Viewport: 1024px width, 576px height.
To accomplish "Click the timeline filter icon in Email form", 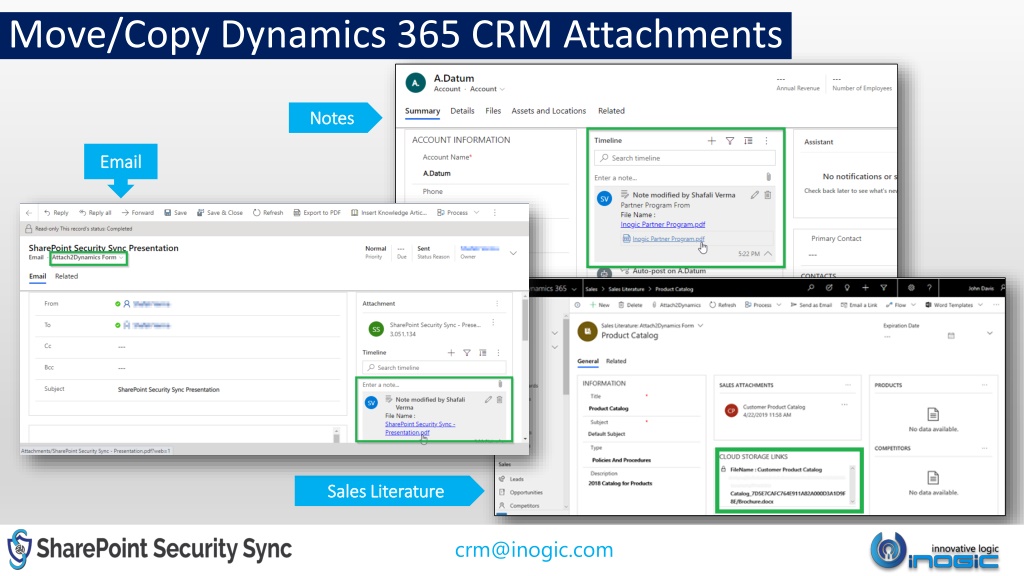I will (467, 353).
